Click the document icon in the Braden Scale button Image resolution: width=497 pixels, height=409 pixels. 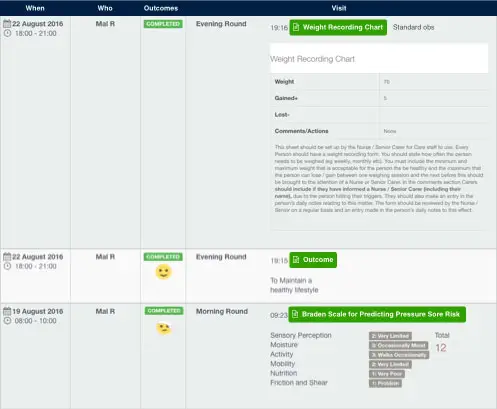(295, 314)
